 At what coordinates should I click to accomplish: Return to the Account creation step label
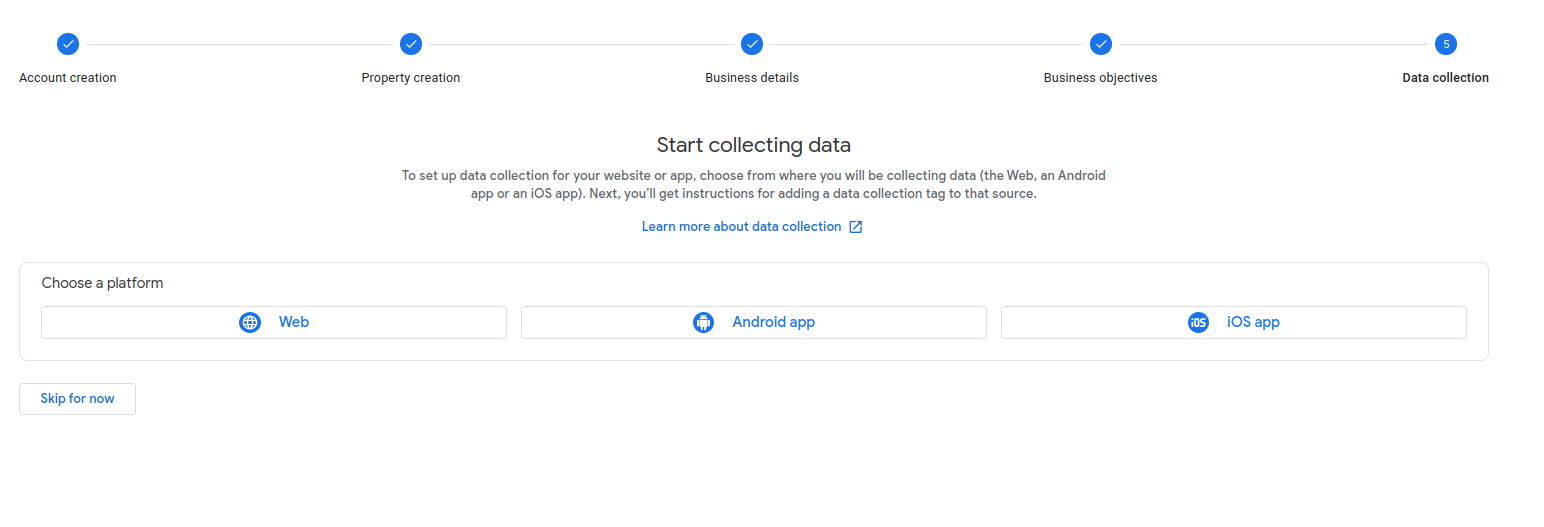point(68,78)
